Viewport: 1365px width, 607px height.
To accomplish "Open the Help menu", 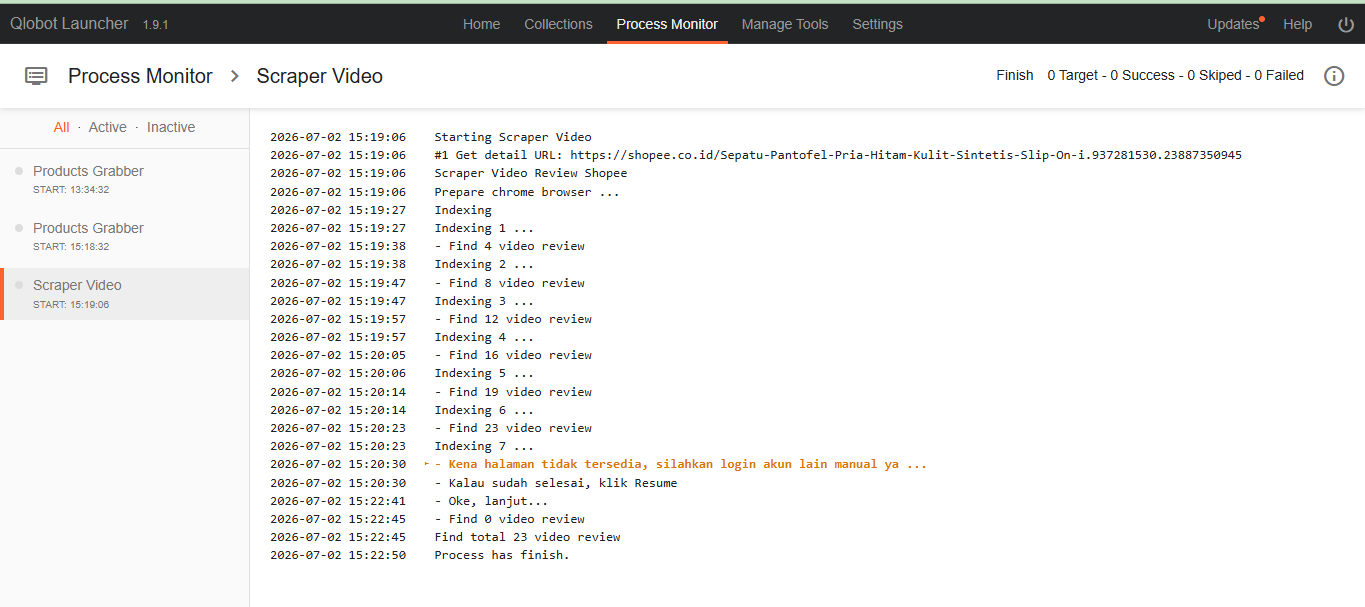I will (1297, 24).
